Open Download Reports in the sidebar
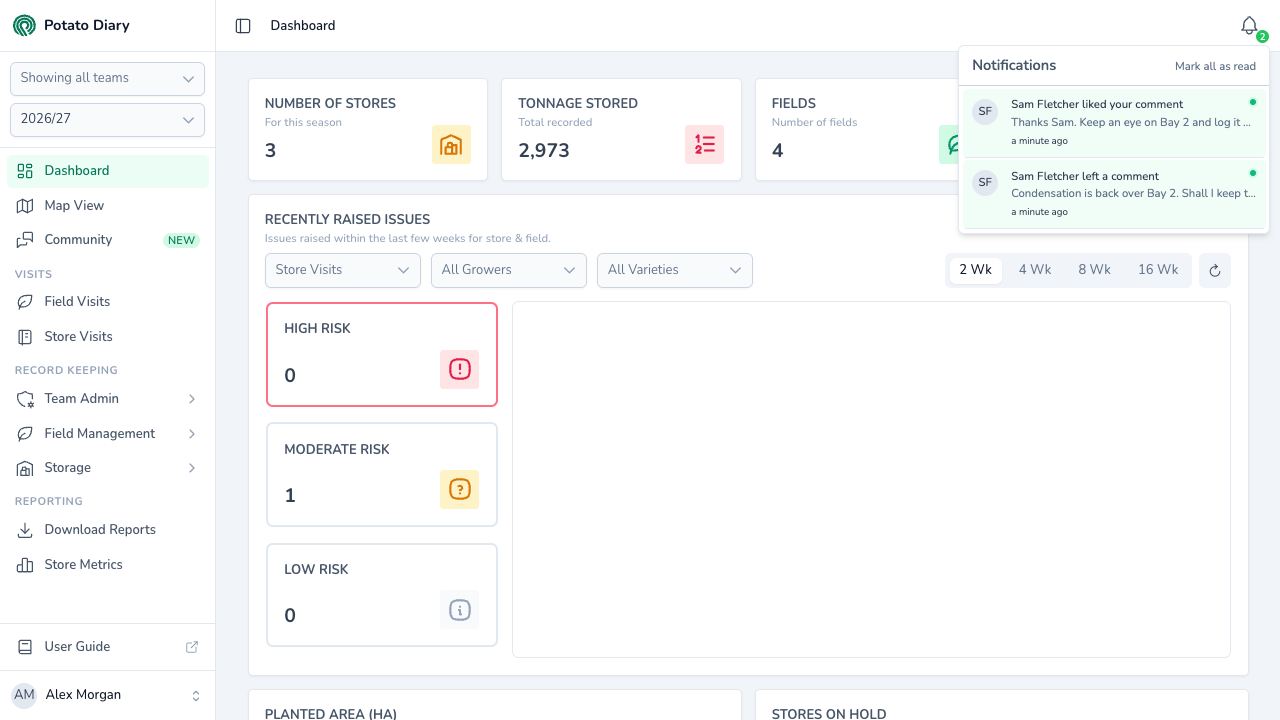This screenshot has width=1280, height=720. [108, 530]
